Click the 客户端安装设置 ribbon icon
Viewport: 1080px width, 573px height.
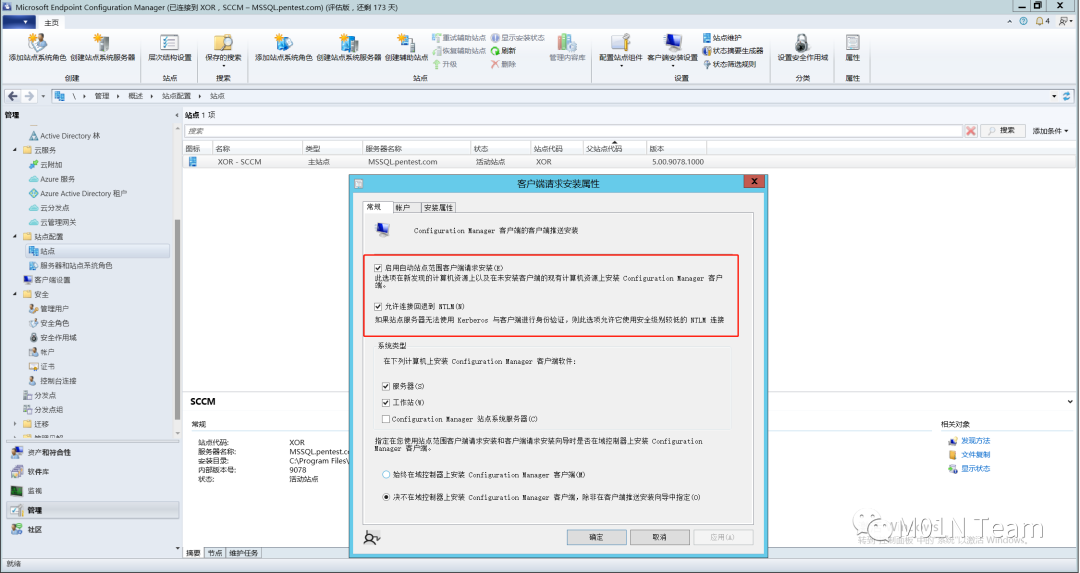tap(672, 43)
